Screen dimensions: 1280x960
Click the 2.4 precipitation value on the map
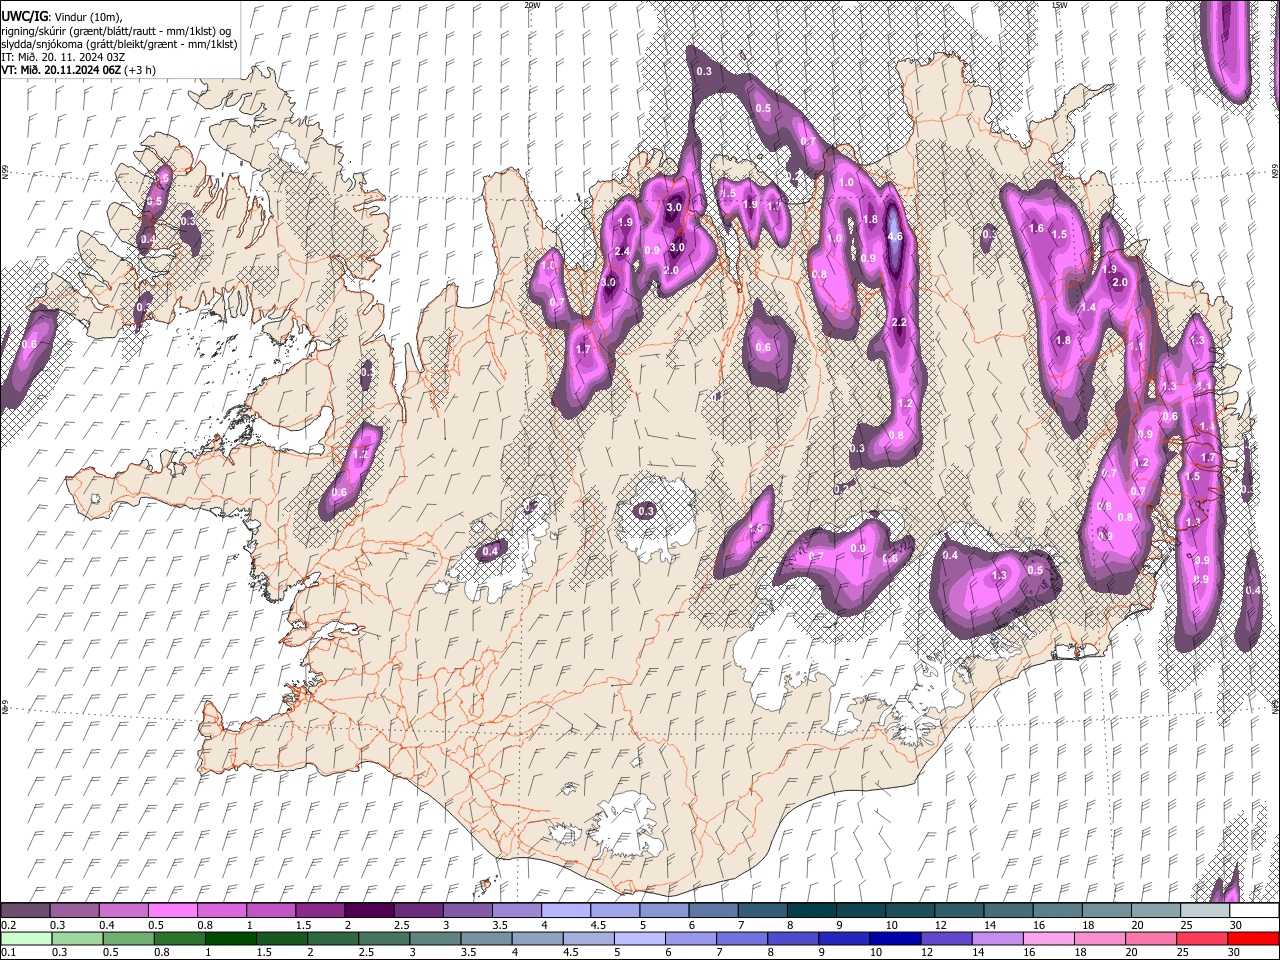(x=622, y=251)
